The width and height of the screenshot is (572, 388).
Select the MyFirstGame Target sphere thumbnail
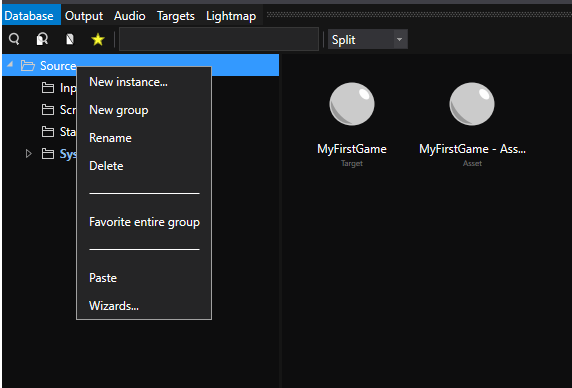352,104
